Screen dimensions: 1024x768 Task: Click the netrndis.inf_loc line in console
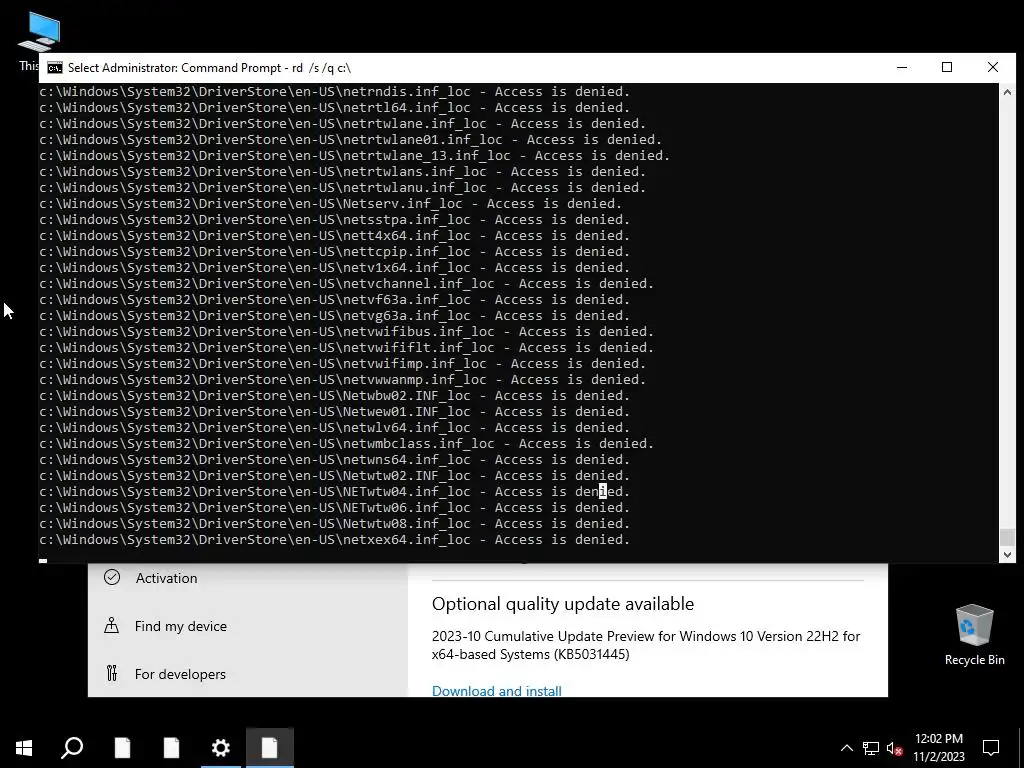tap(334, 91)
